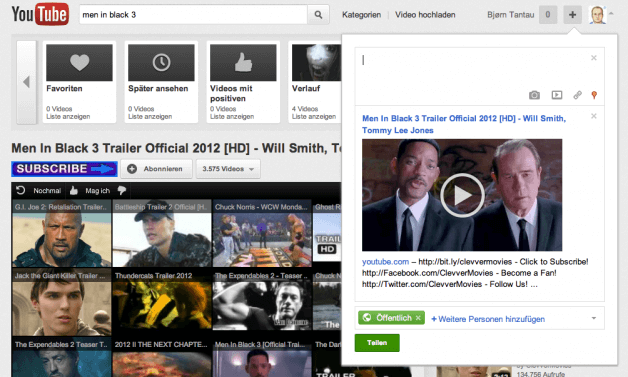Click the Öffentlich sharing chip
The height and width of the screenshot is (377, 628).
click(391, 318)
